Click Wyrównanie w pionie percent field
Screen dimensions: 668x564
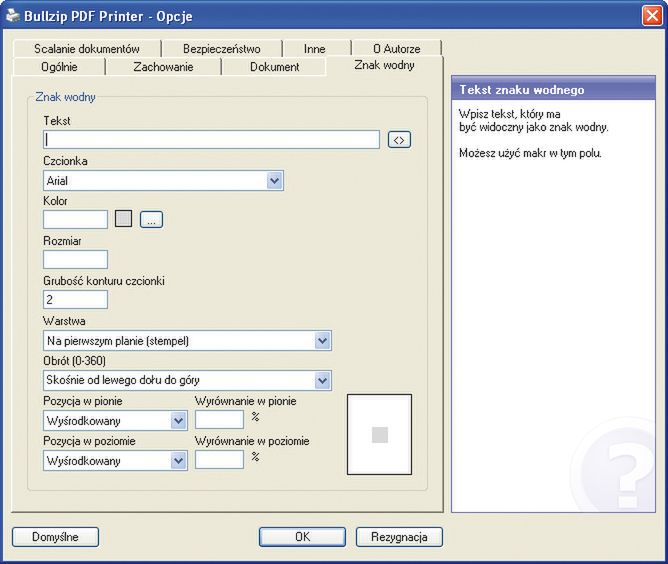coord(219,420)
